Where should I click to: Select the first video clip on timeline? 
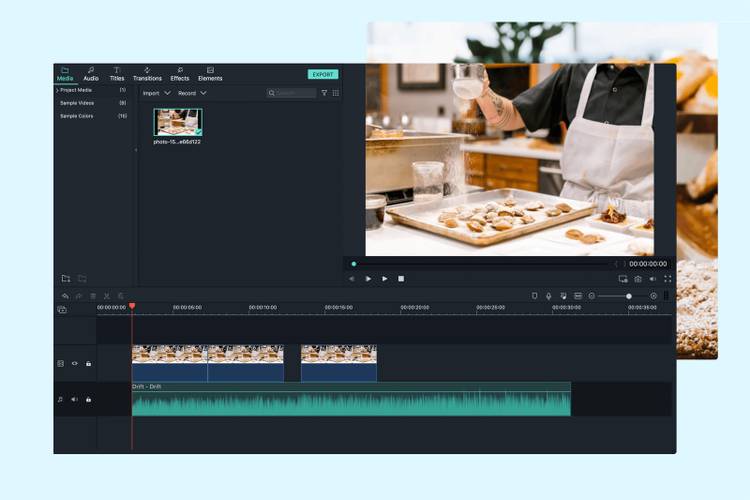pyautogui.click(x=169, y=364)
